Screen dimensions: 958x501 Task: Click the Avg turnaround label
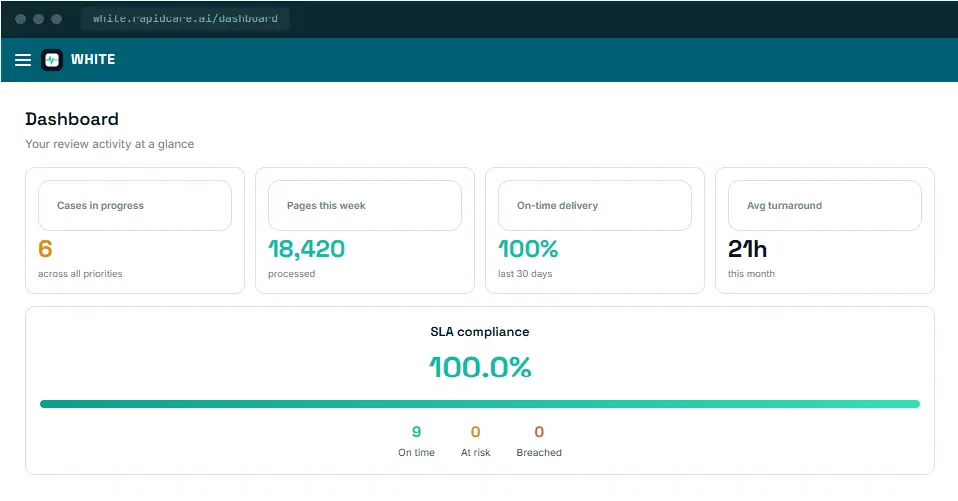point(784,206)
